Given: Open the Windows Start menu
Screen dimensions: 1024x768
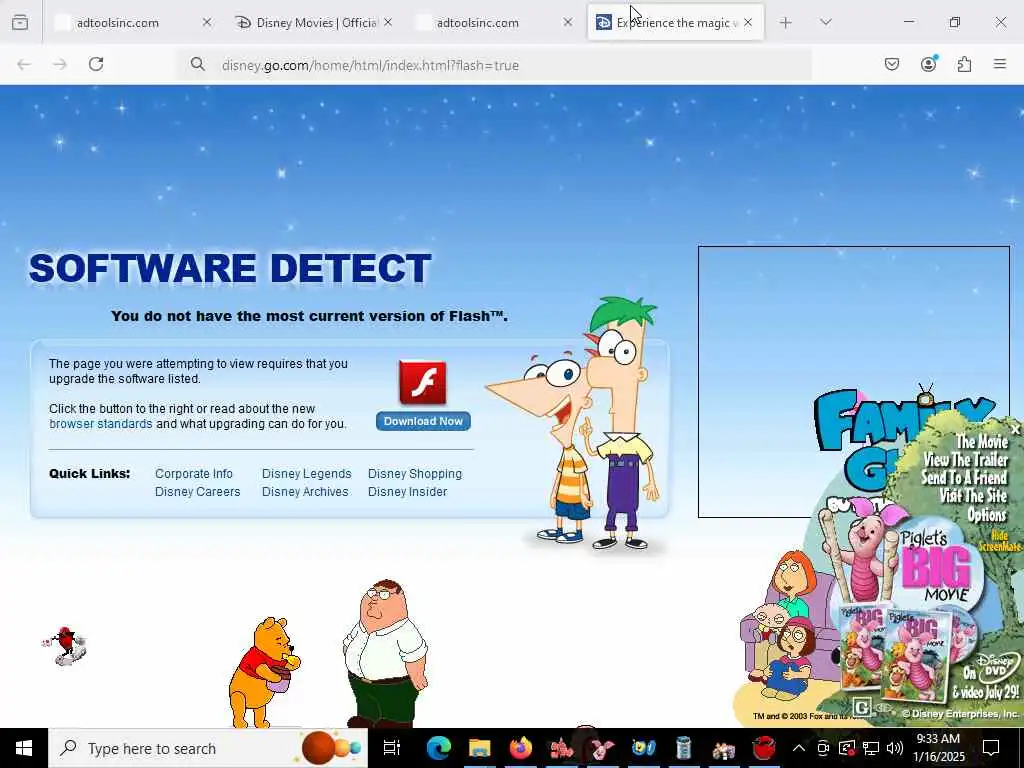Looking at the screenshot, I should [x=24, y=748].
